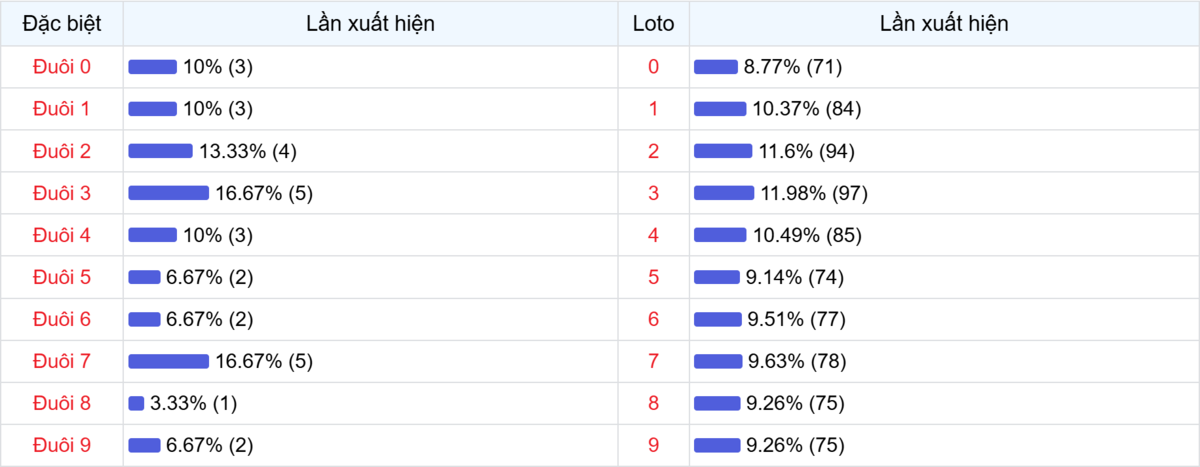Click the "Đuôi 8" label
The width and height of the screenshot is (1200, 467).
coord(62,403)
